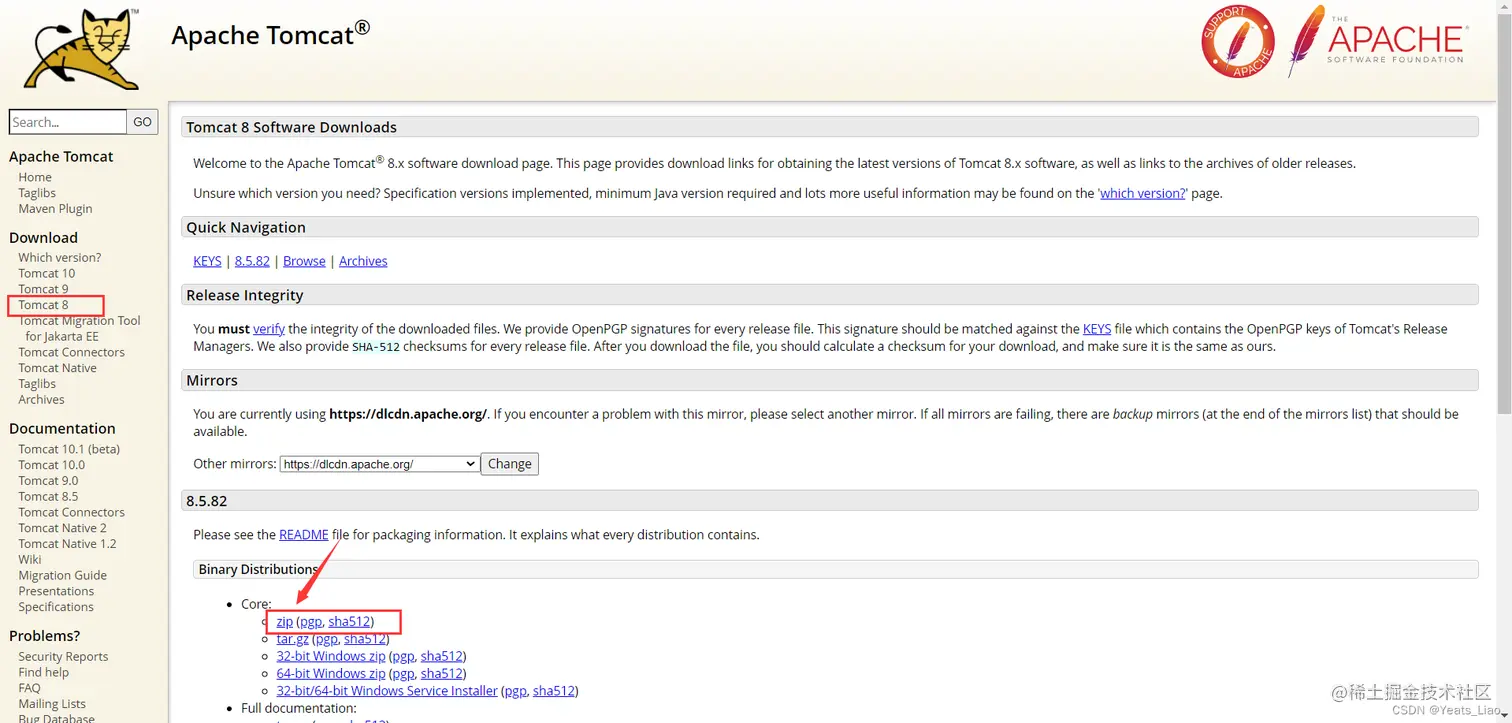
Task: Open Tomcat Connectors documentation link
Action: 71,512
